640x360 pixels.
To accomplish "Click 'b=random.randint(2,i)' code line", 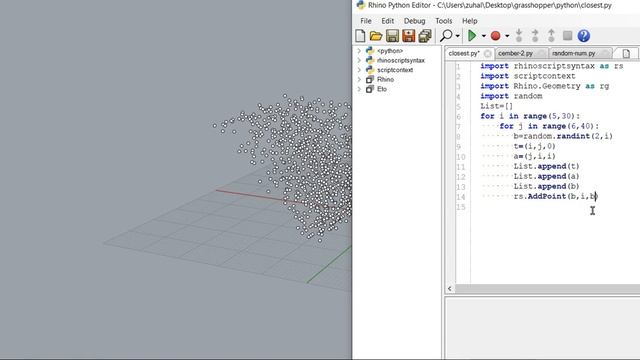I will click(x=563, y=136).
